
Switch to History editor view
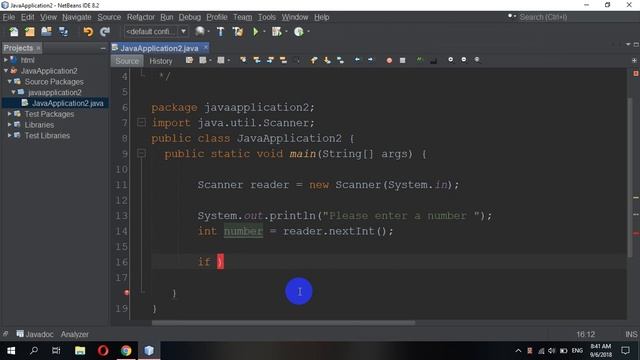[x=161, y=61]
